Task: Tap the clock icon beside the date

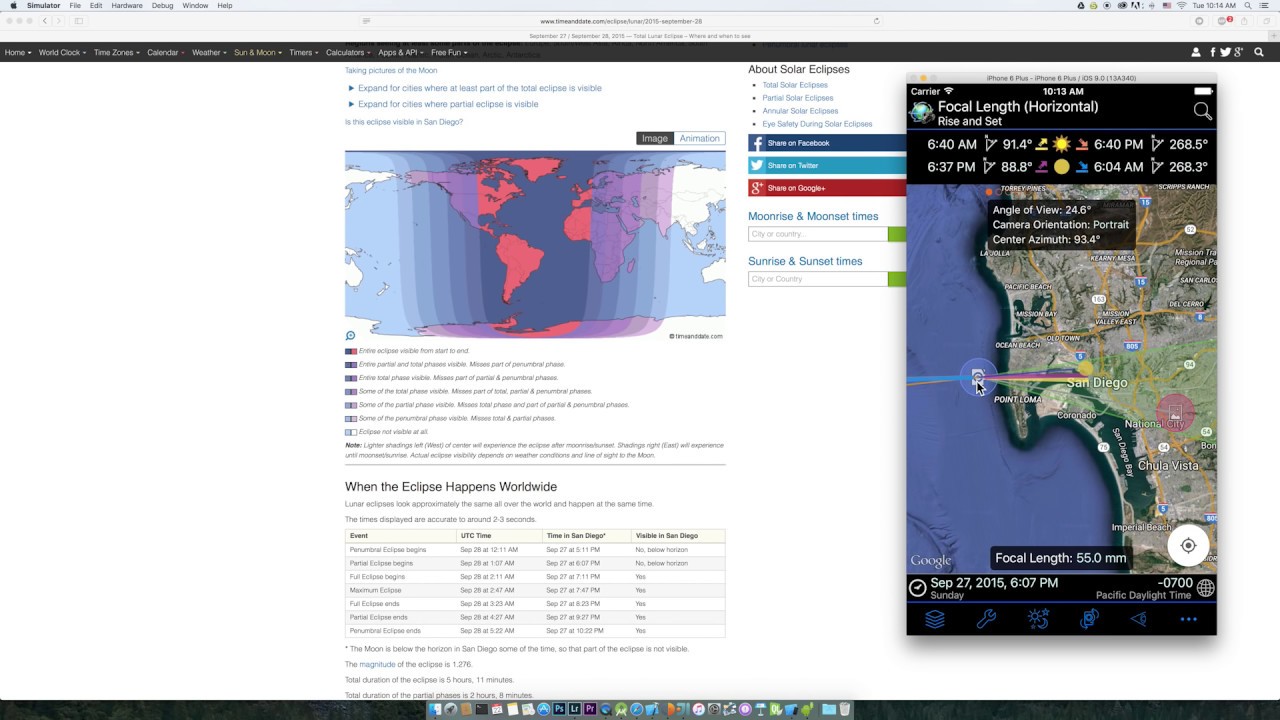Action: pyautogui.click(x=917, y=588)
